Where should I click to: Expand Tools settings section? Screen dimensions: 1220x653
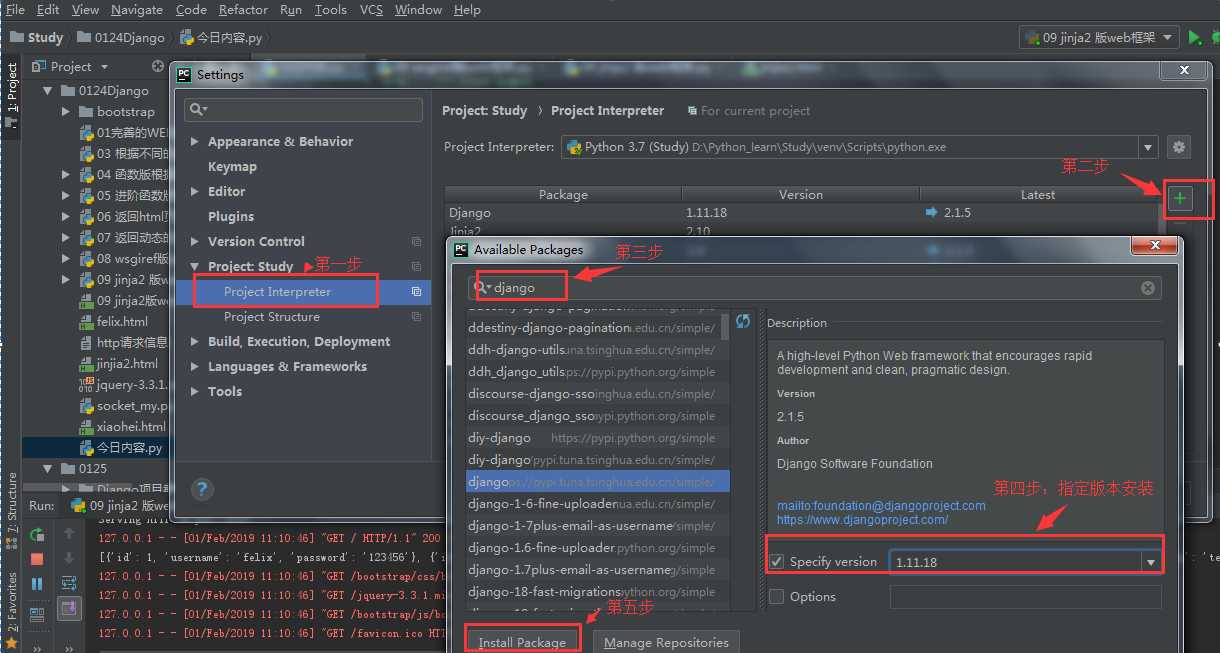click(x=195, y=392)
